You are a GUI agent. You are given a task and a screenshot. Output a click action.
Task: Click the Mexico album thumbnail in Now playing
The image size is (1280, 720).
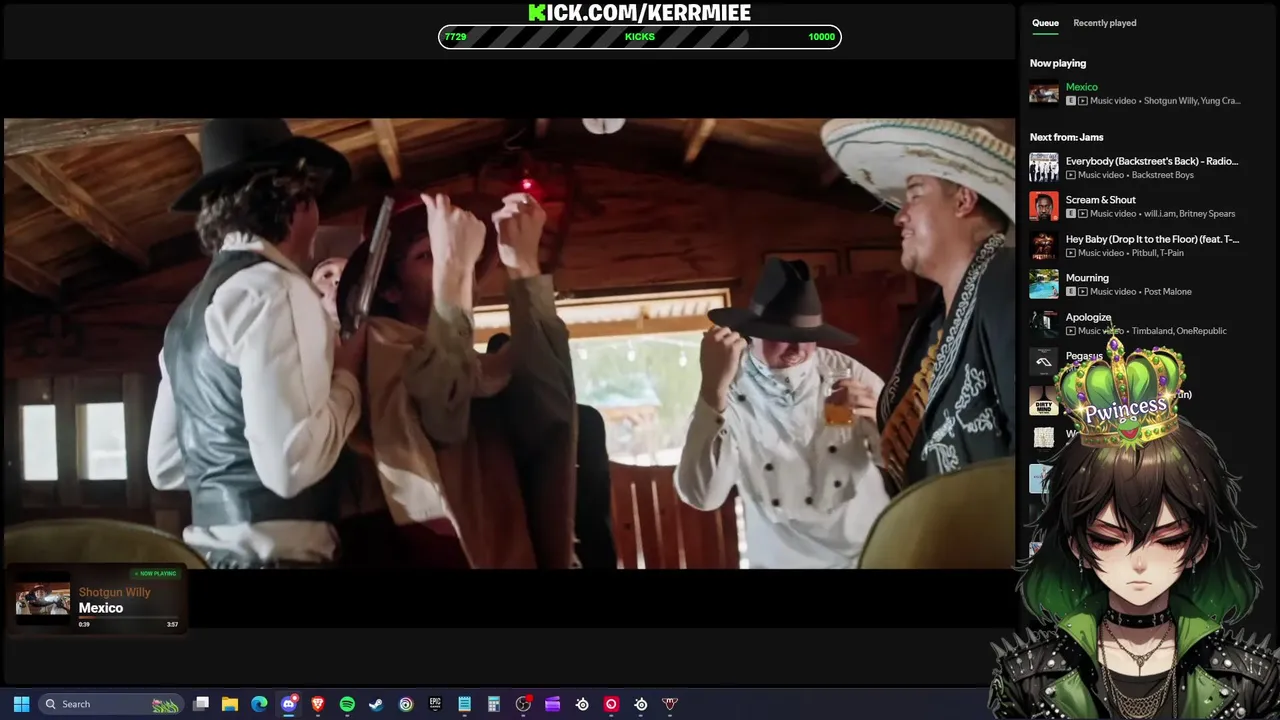click(x=1044, y=94)
